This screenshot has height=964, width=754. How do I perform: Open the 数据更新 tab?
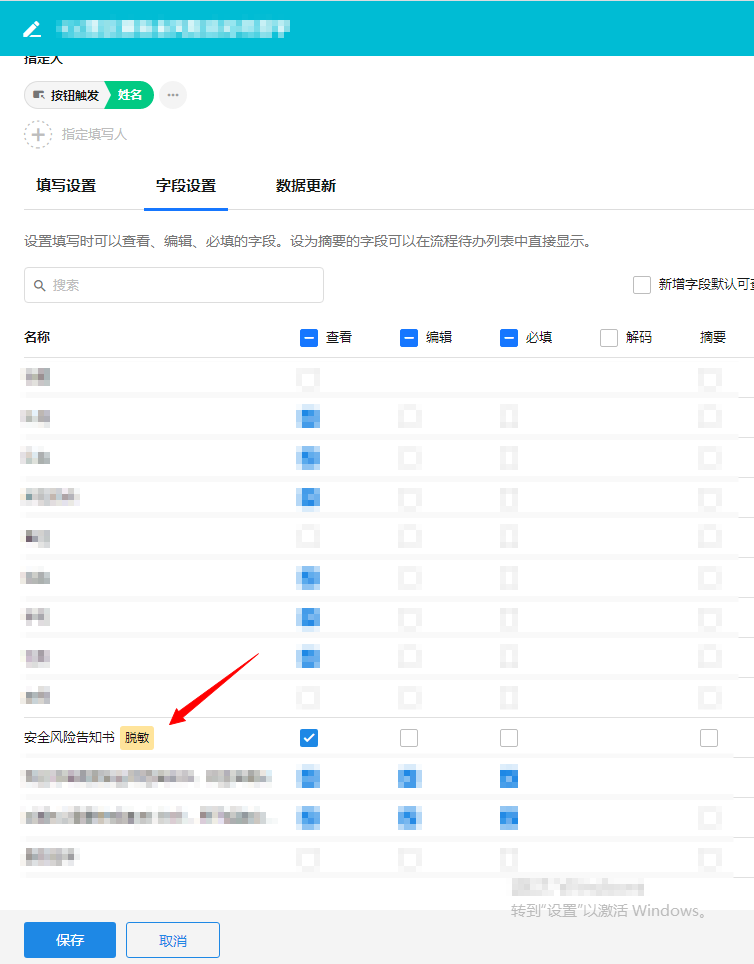click(x=306, y=186)
